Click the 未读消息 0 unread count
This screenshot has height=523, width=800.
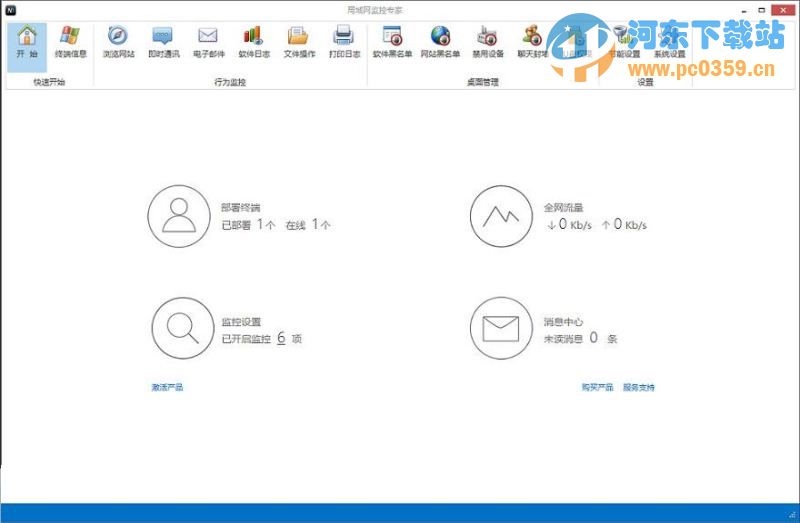(x=581, y=338)
